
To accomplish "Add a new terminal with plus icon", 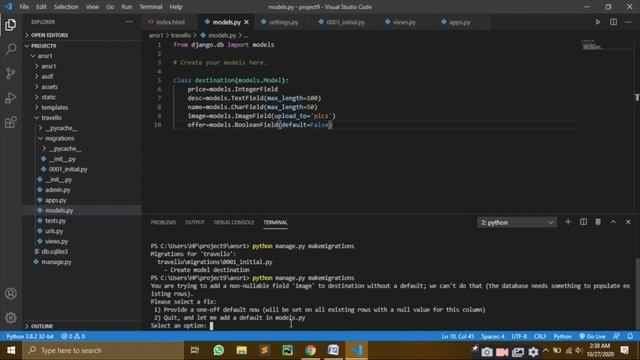I will pyautogui.click(x=568, y=222).
